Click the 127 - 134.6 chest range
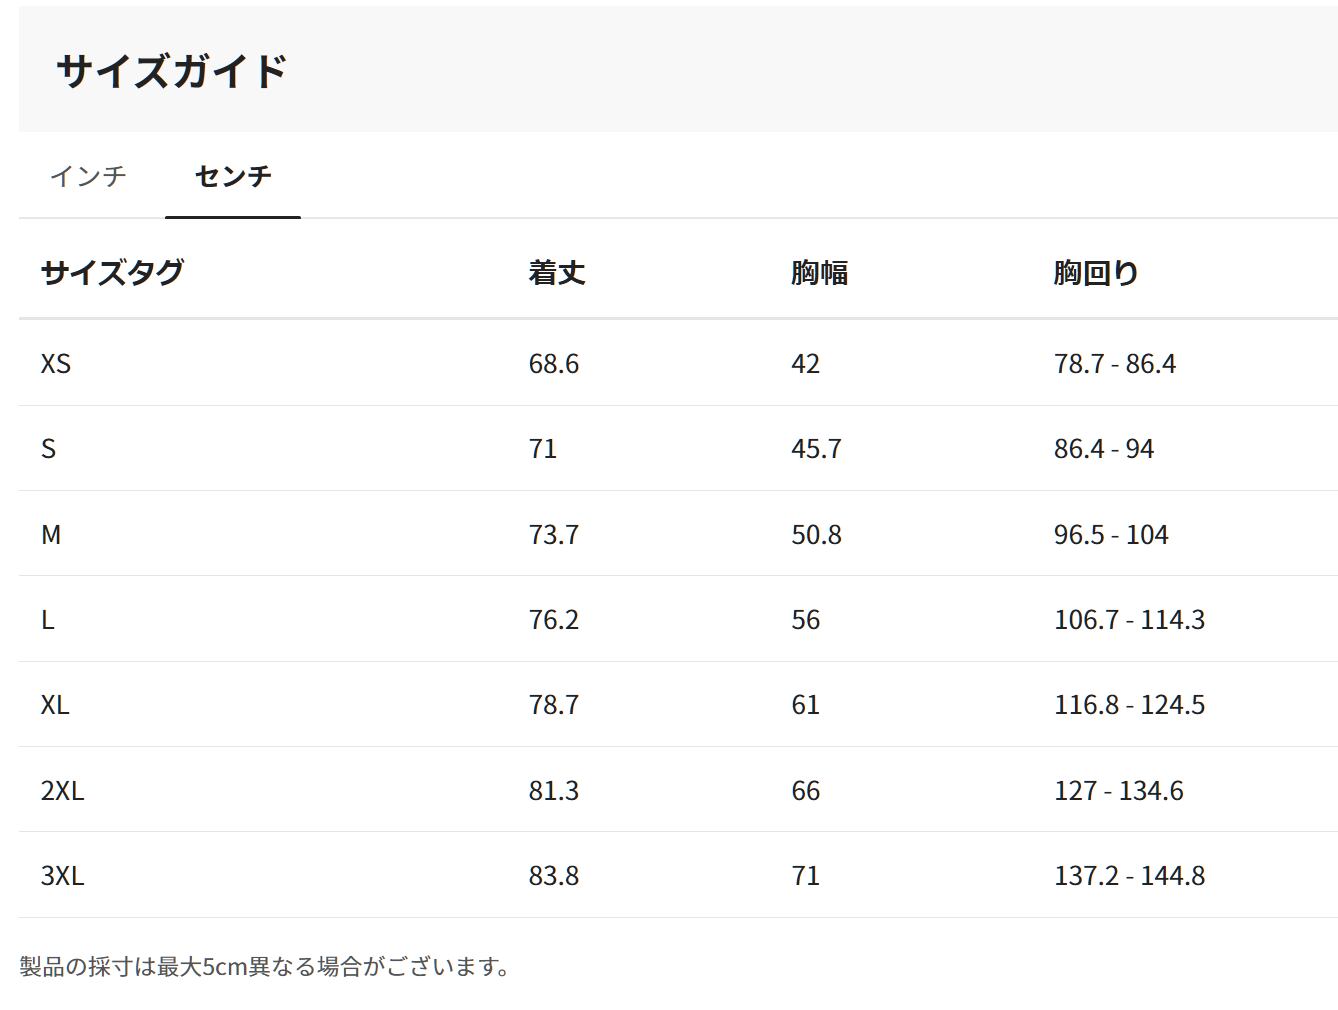 pyautogui.click(x=1118, y=791)
